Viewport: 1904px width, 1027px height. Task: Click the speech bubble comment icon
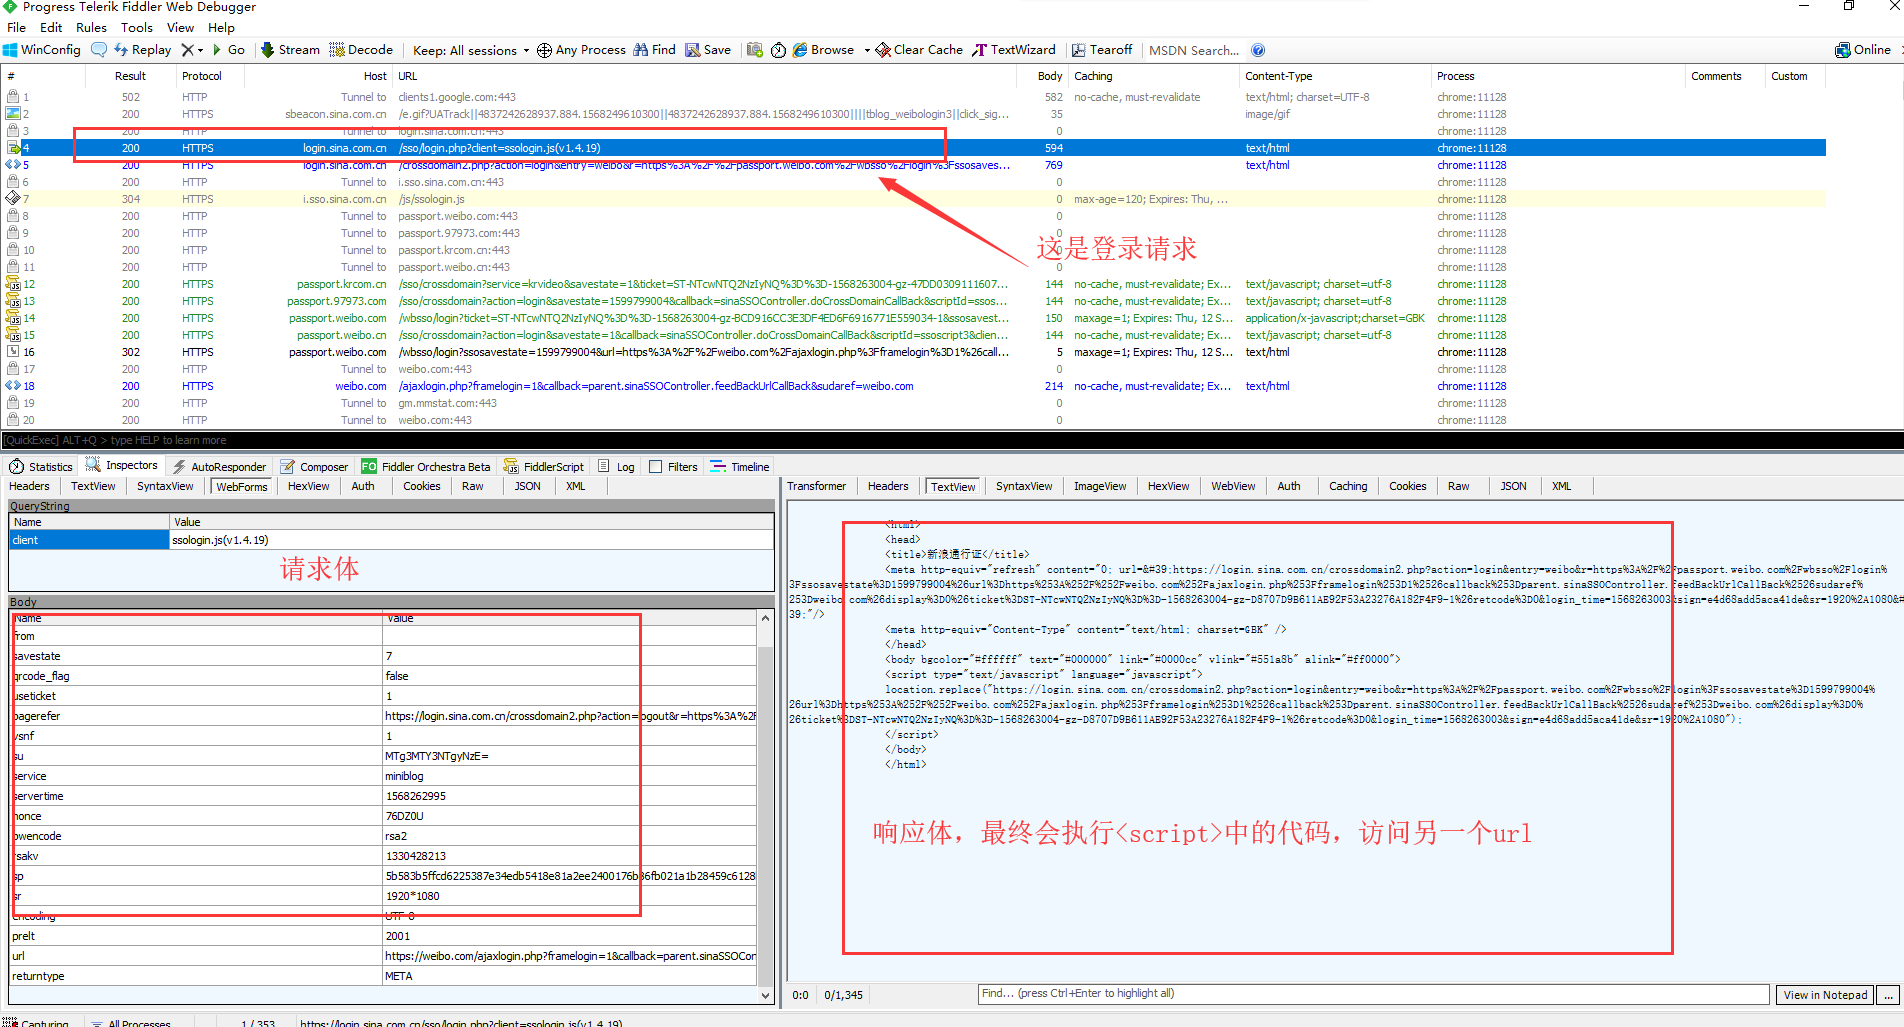tap(98, 50)
